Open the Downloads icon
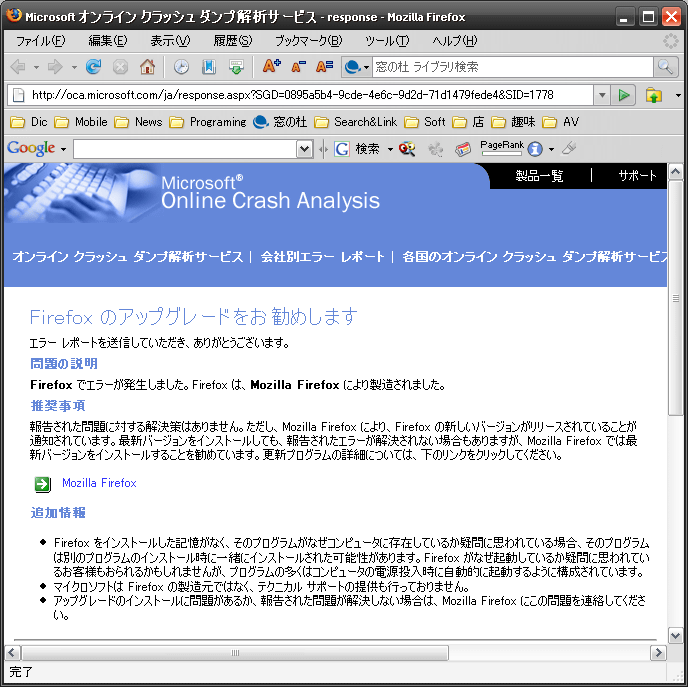688x687 pixels. point(236,67)
